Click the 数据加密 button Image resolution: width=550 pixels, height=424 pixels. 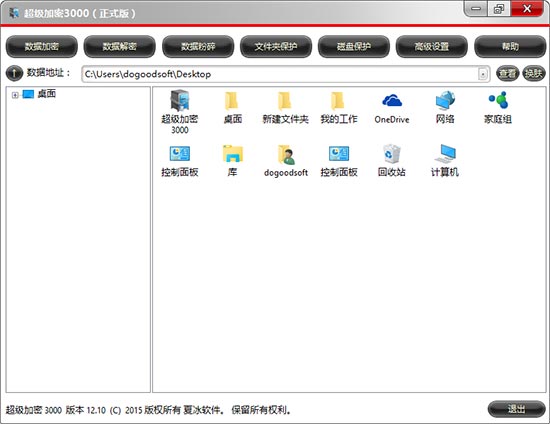click(42, 46)
